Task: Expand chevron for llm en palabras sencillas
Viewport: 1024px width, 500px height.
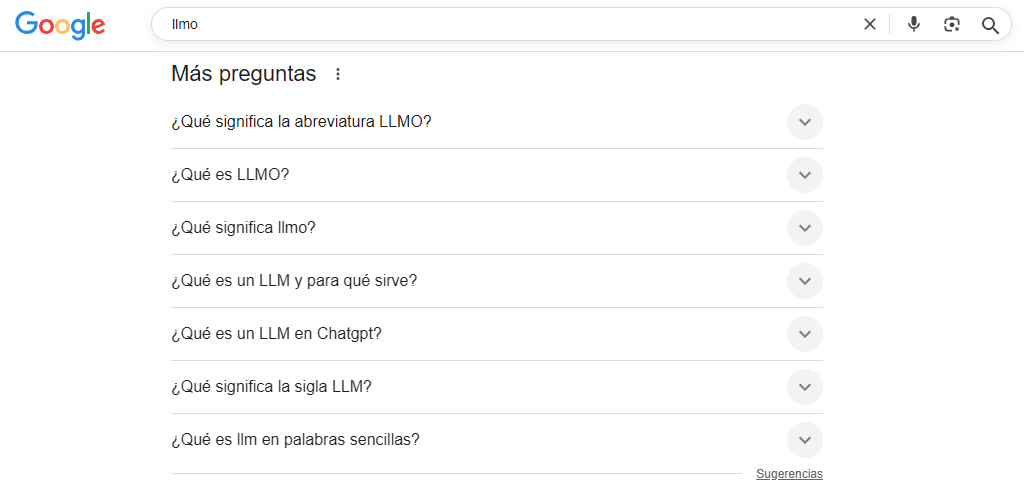Action: (804, 440)
